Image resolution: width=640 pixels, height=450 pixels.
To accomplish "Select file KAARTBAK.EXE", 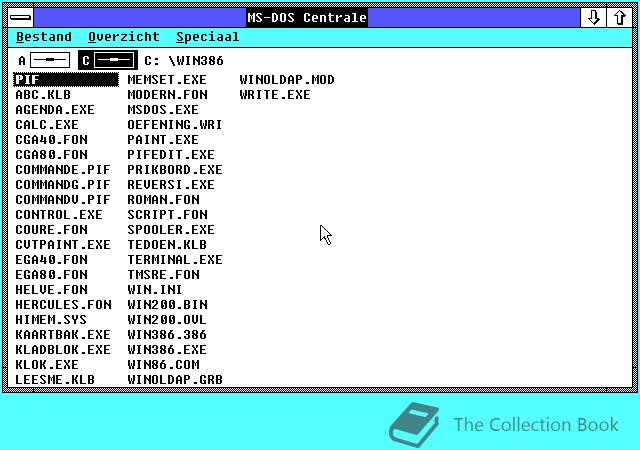I will [63, 335].
